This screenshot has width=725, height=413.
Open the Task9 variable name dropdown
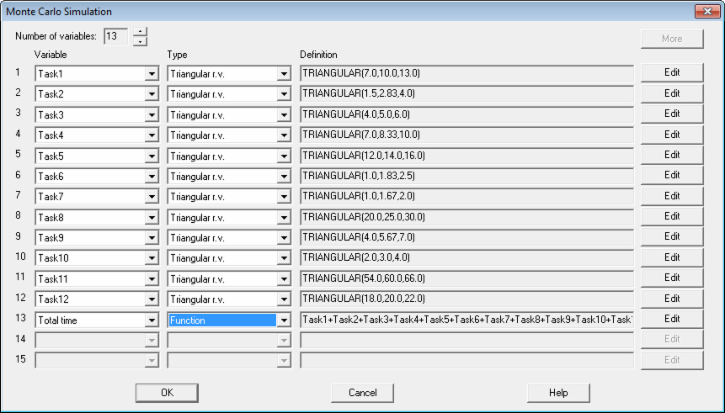tap(151, 237)
